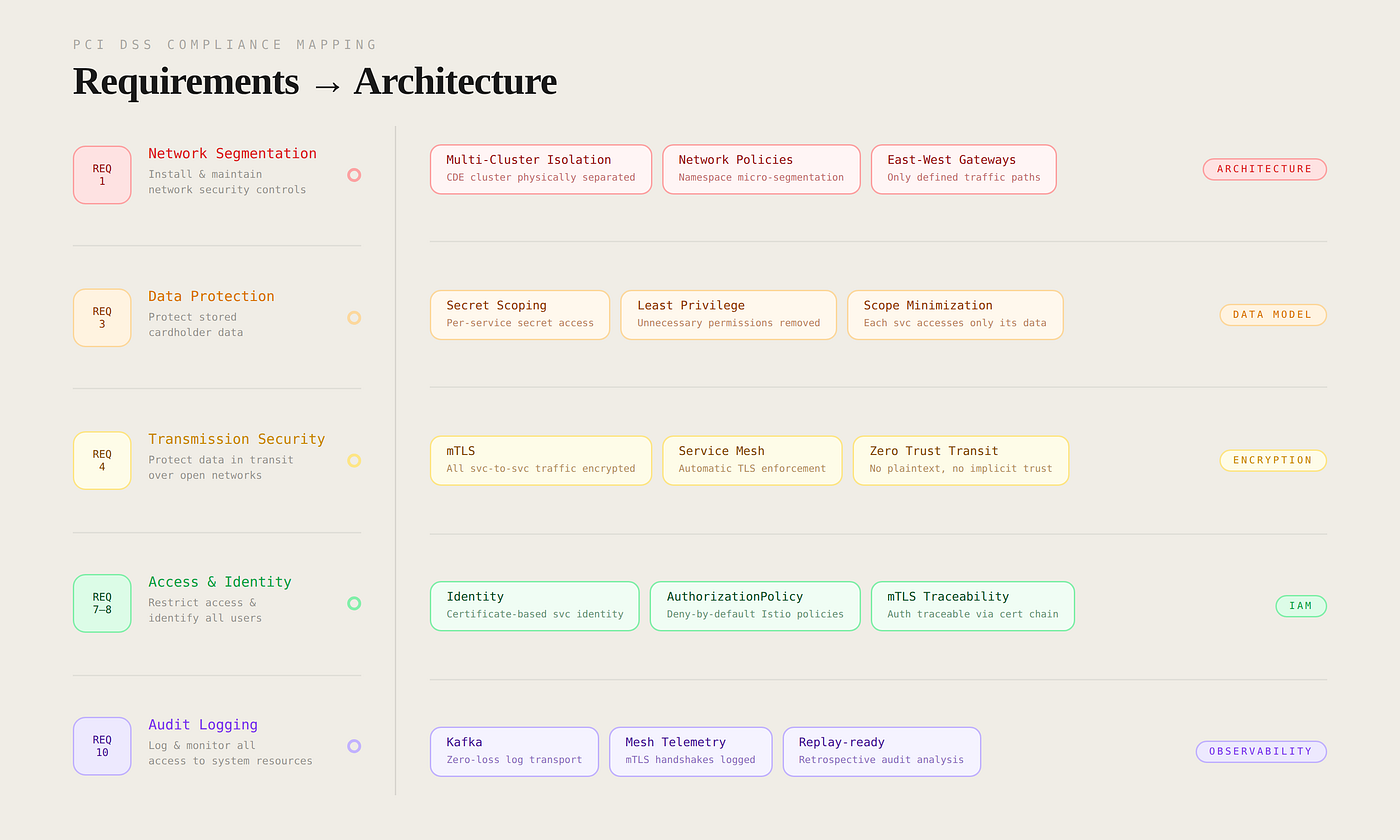Open the Scope Minimization card
The height and width of the screenshot is (840, 1400).
(955, 315)
